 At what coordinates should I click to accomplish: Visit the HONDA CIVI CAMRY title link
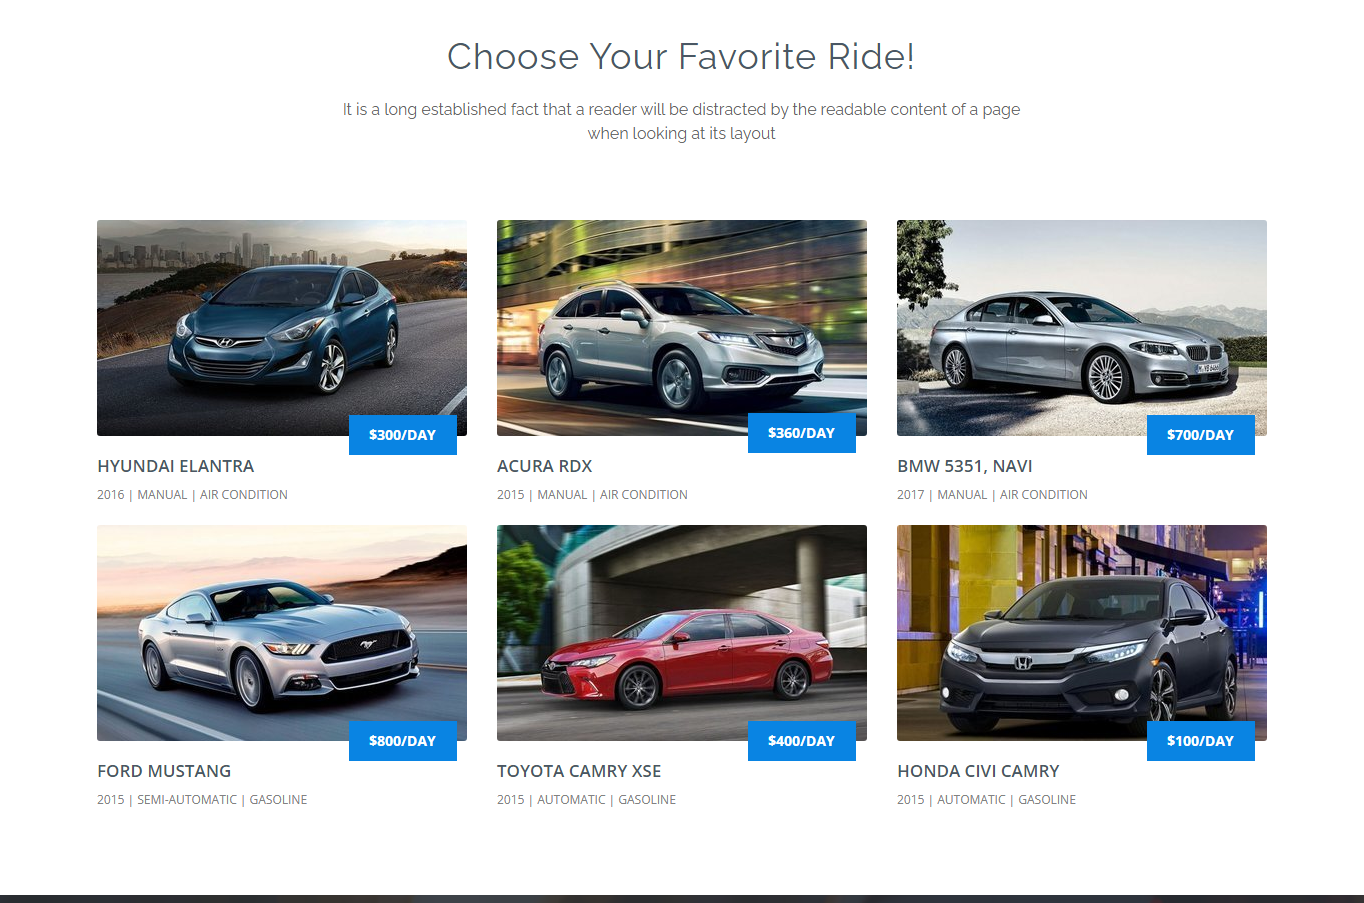978,771
